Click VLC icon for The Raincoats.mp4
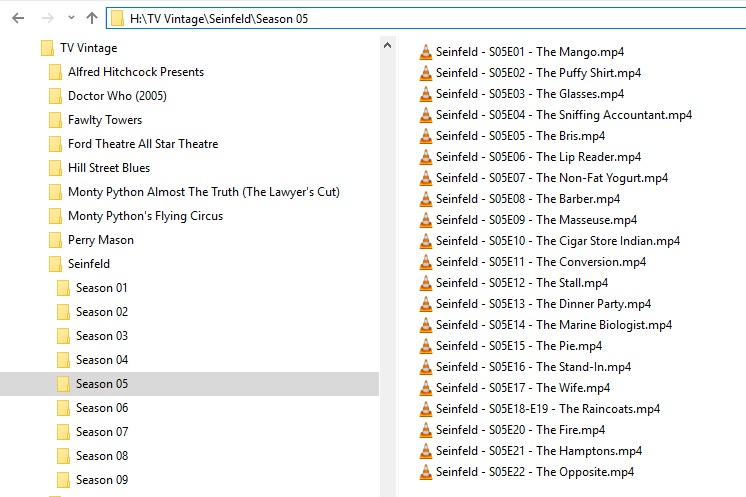 [x=426, y=409]
